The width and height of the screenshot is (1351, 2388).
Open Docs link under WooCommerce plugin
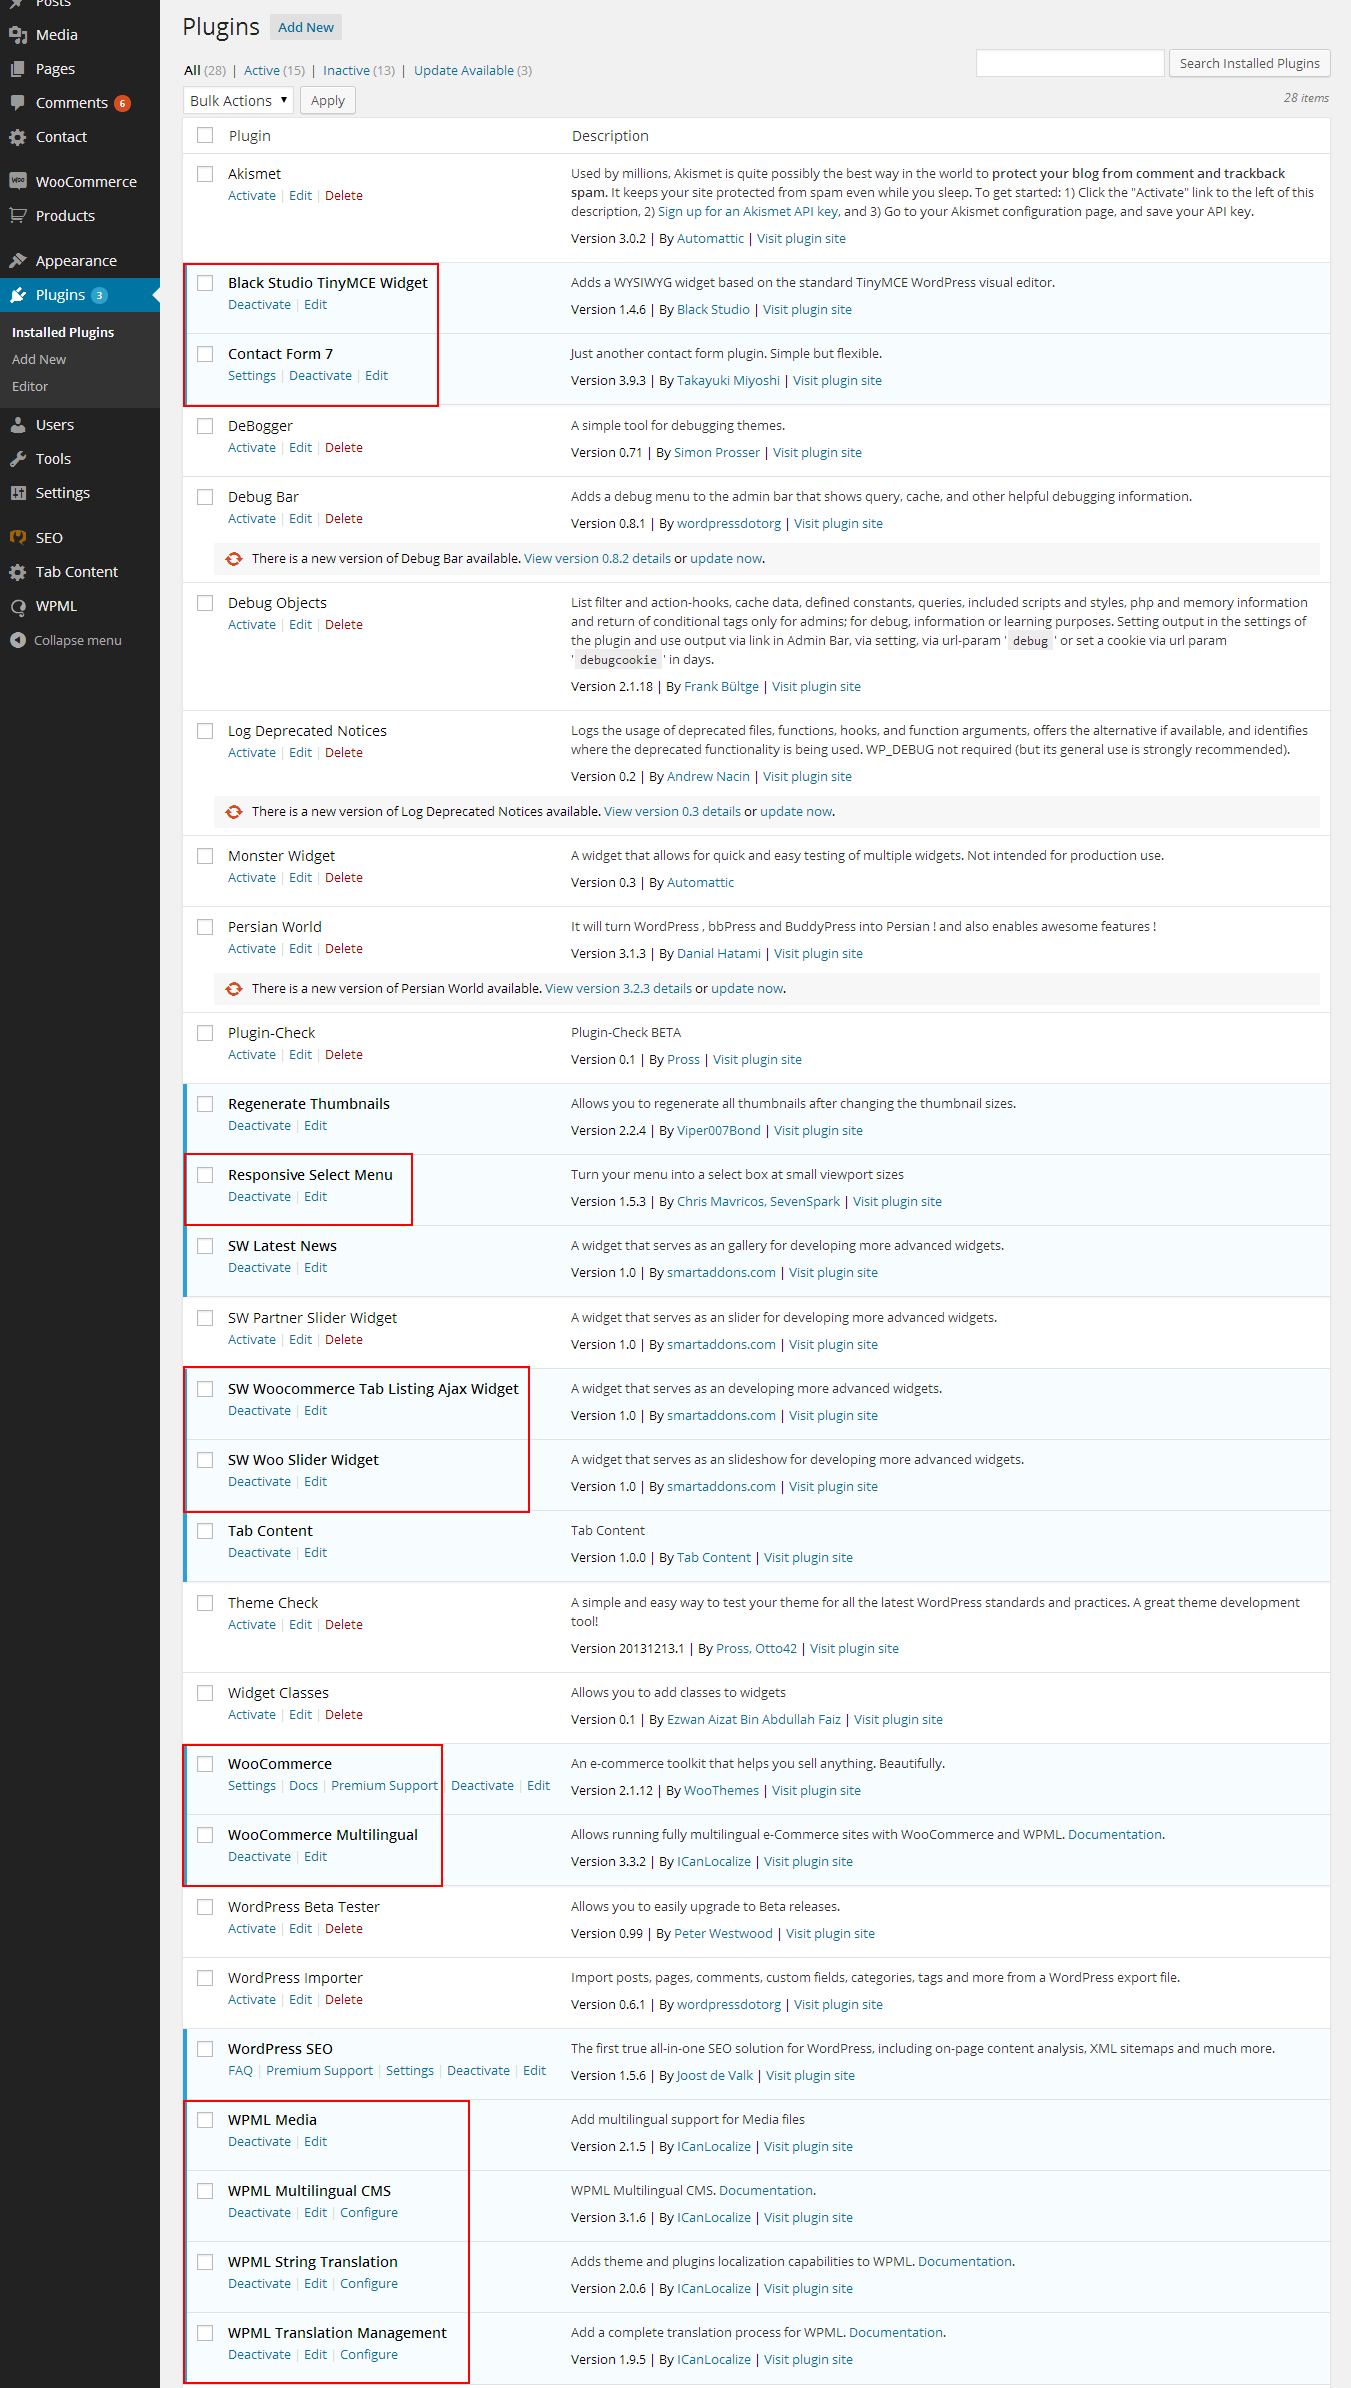[303, 1786]
